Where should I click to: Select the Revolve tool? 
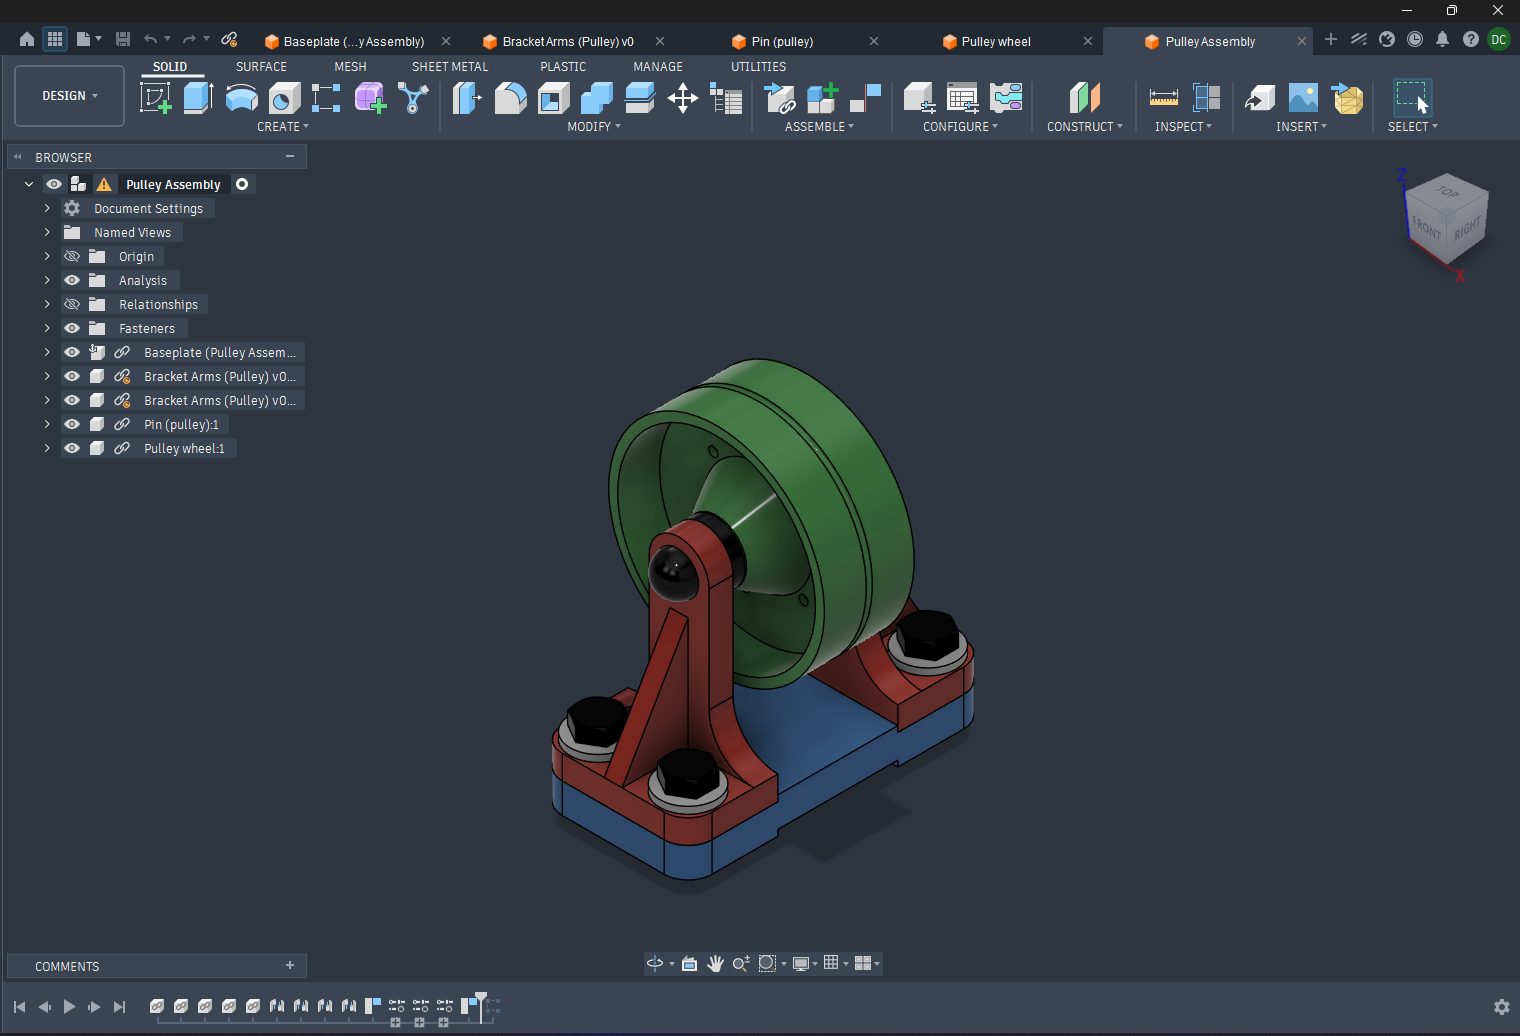click(x=242, y=98)
